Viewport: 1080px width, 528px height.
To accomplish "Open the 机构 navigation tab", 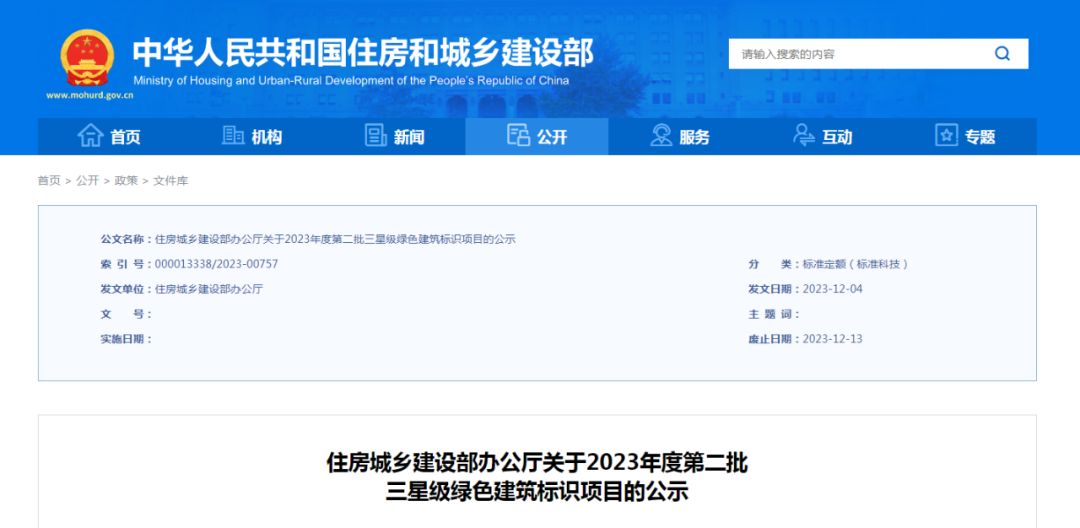I will coord(251,136).
